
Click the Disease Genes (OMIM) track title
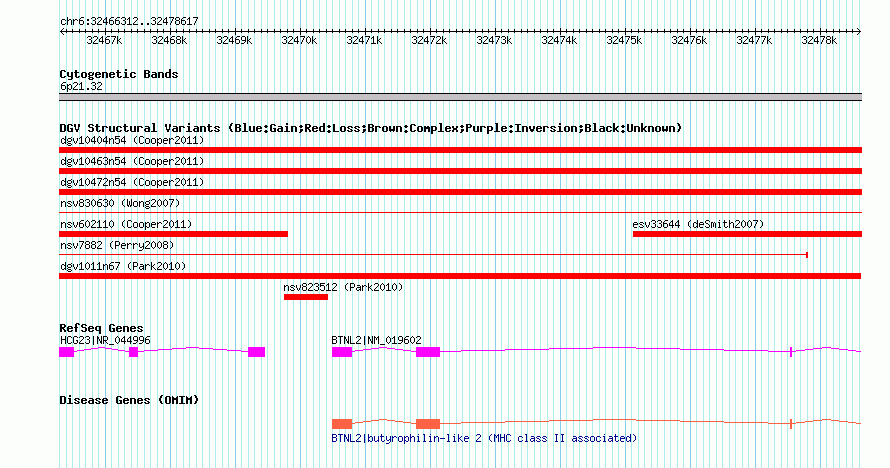pos(129,400)
